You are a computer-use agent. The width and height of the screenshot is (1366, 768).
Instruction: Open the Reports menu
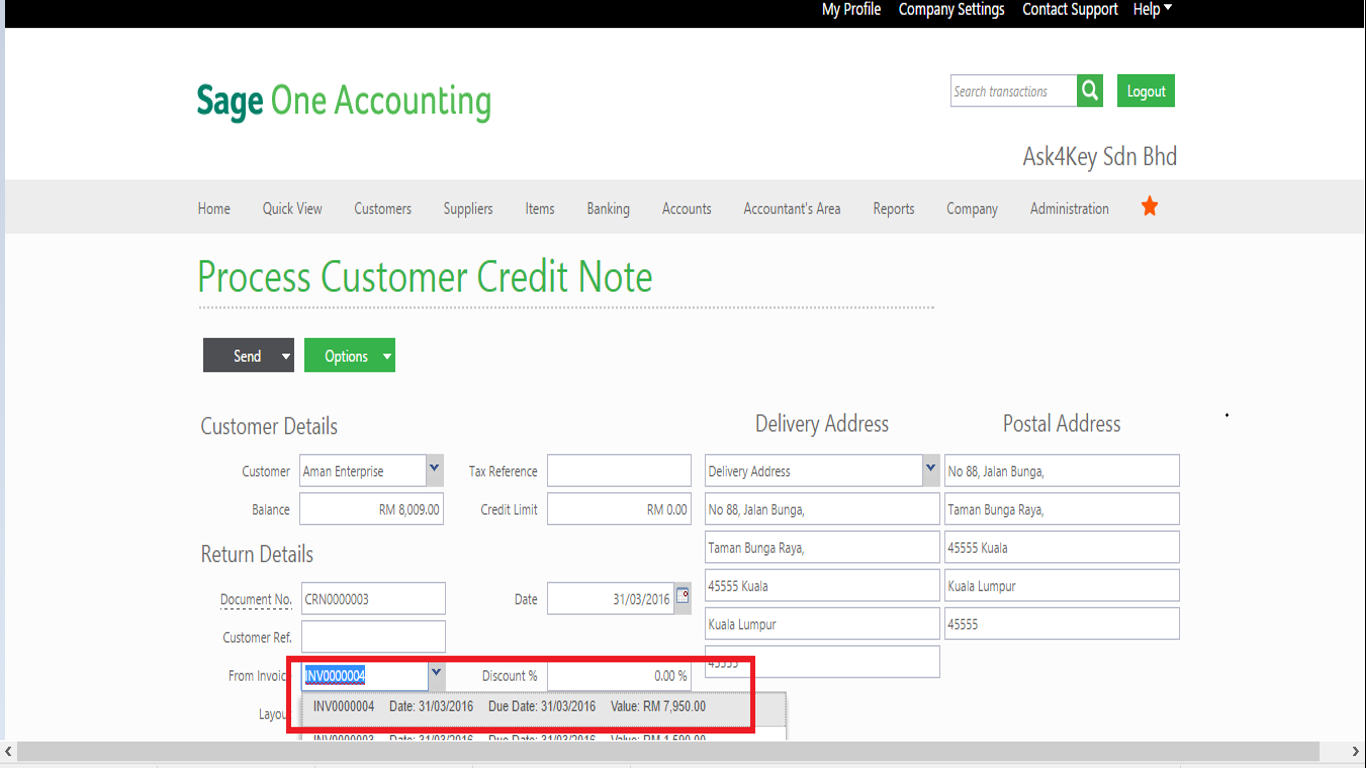(894, 208)
